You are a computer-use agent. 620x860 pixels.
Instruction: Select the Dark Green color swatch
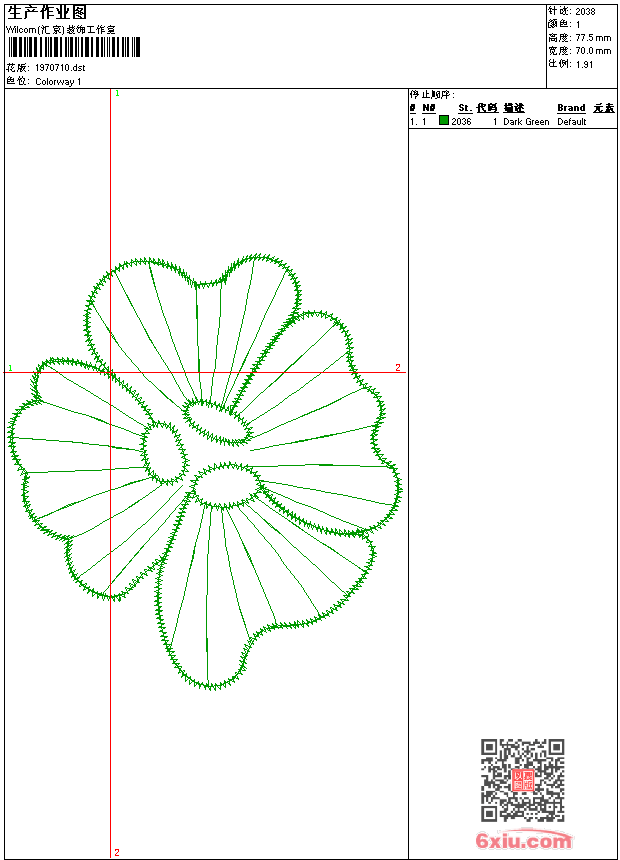[x=444, y=121]
